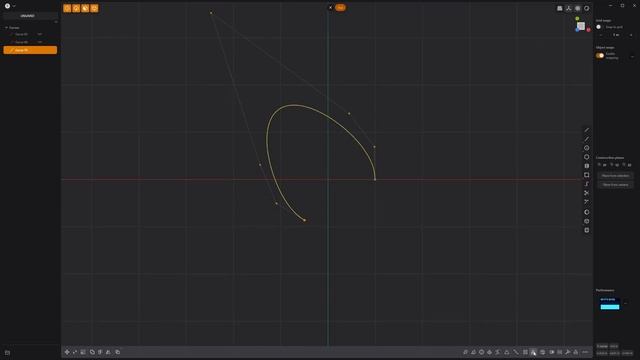Click the Performance graph widget

click(x=609, y=304)
